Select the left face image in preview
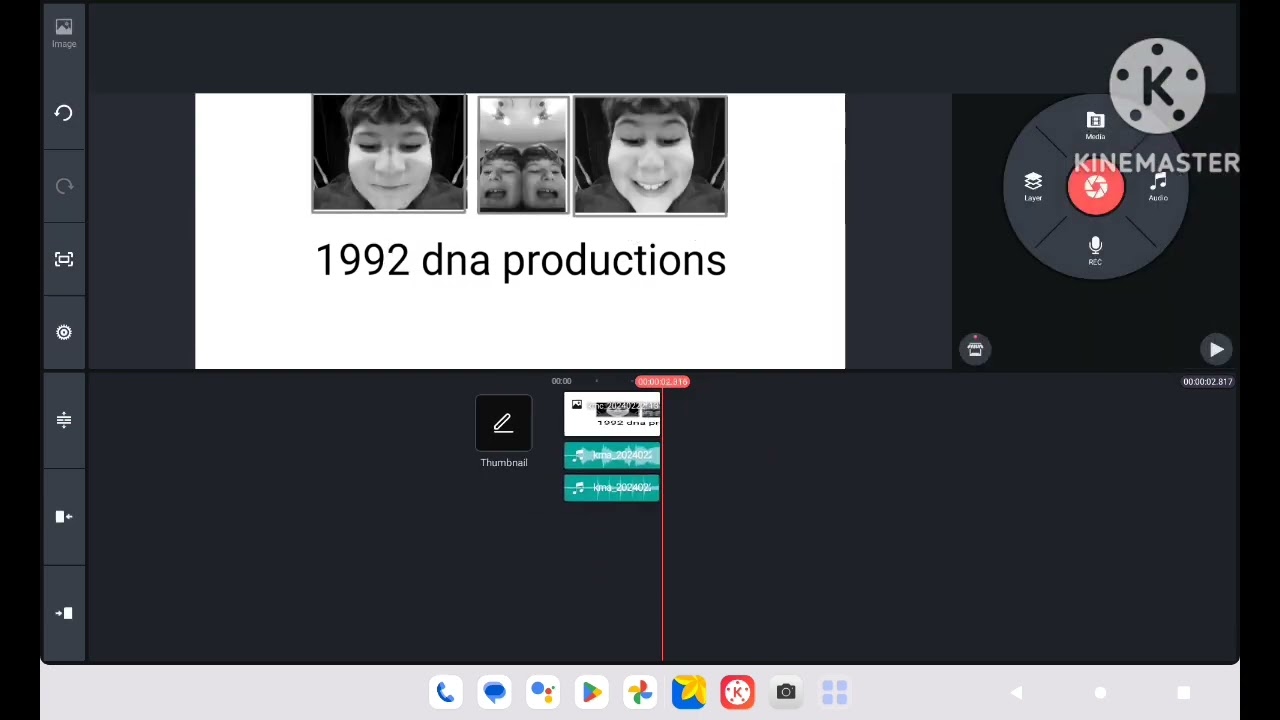Viewport: 1280px width, 720px height. click(x=389, y=153)
